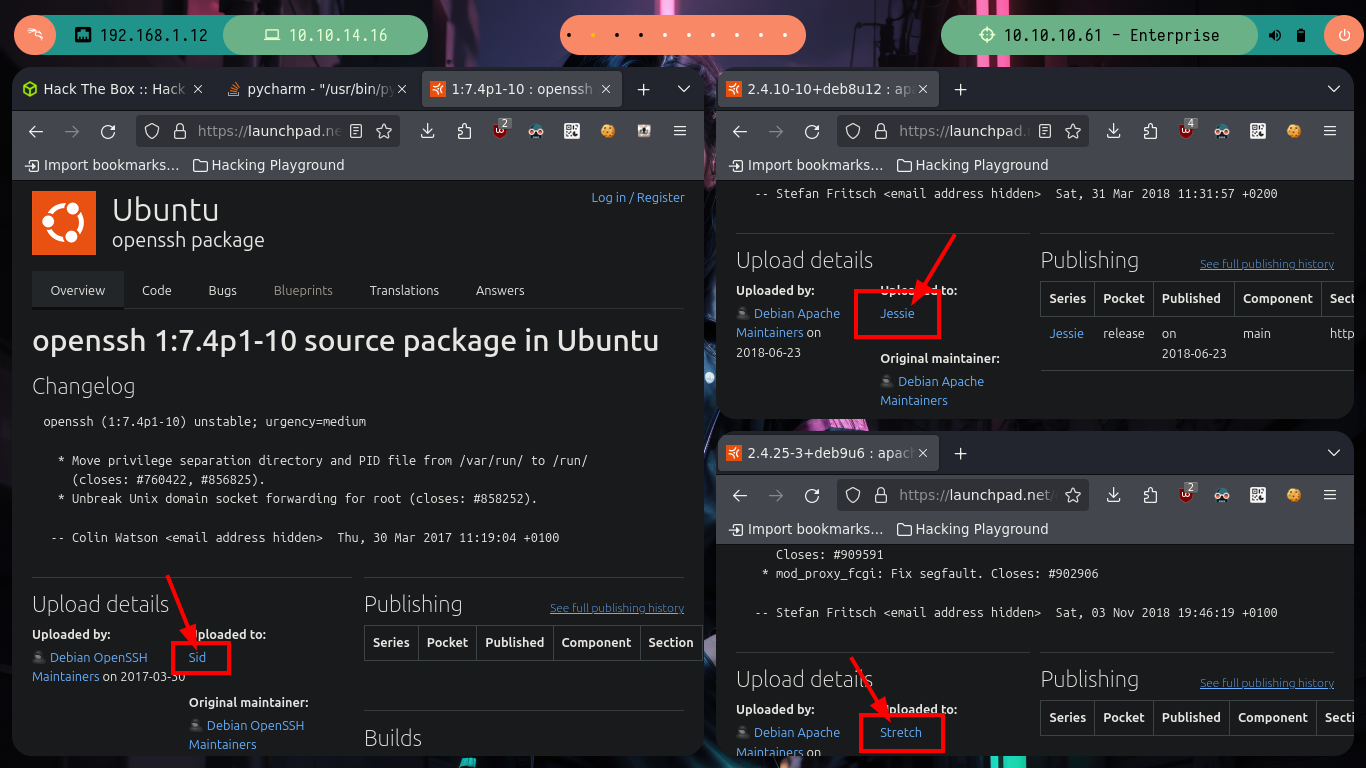Click the 10.10.14.16 VPN address widget

click(x=326, y=35)
